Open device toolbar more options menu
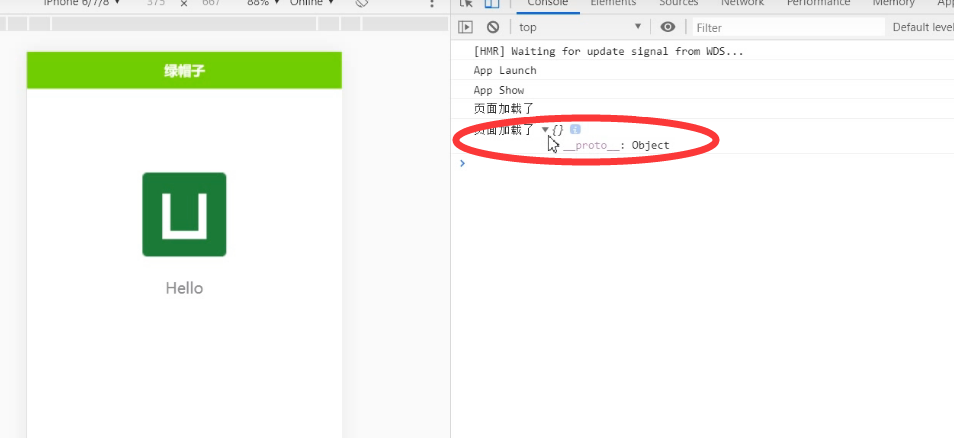This screenshot has width=954, height=438. (x=432, y=4)
